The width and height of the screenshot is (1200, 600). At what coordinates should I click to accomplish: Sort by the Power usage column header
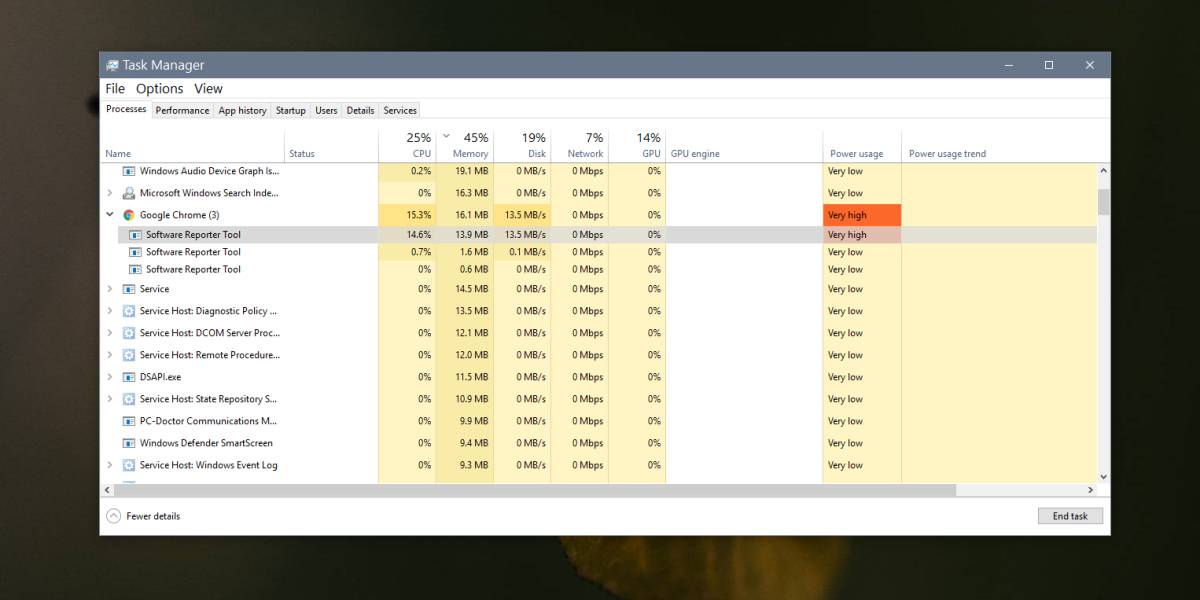862,145
